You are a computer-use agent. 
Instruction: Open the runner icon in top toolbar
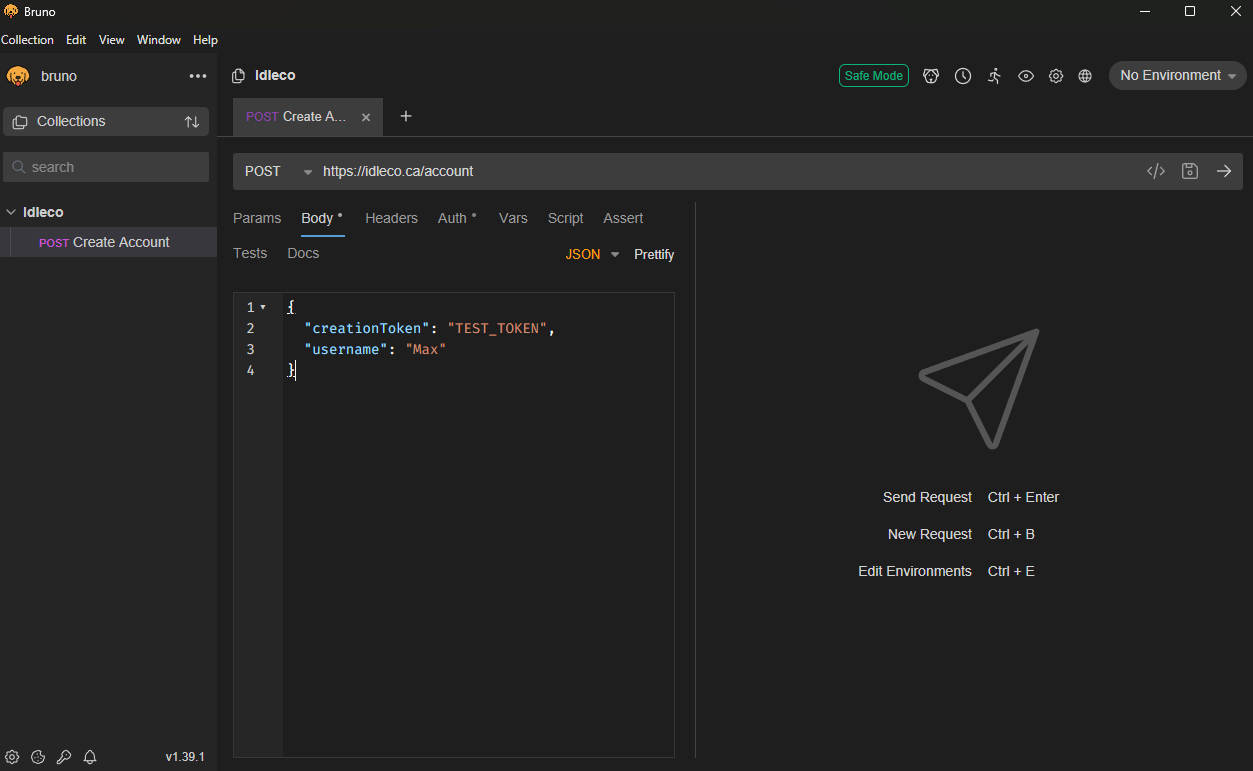tap(993, 76)
